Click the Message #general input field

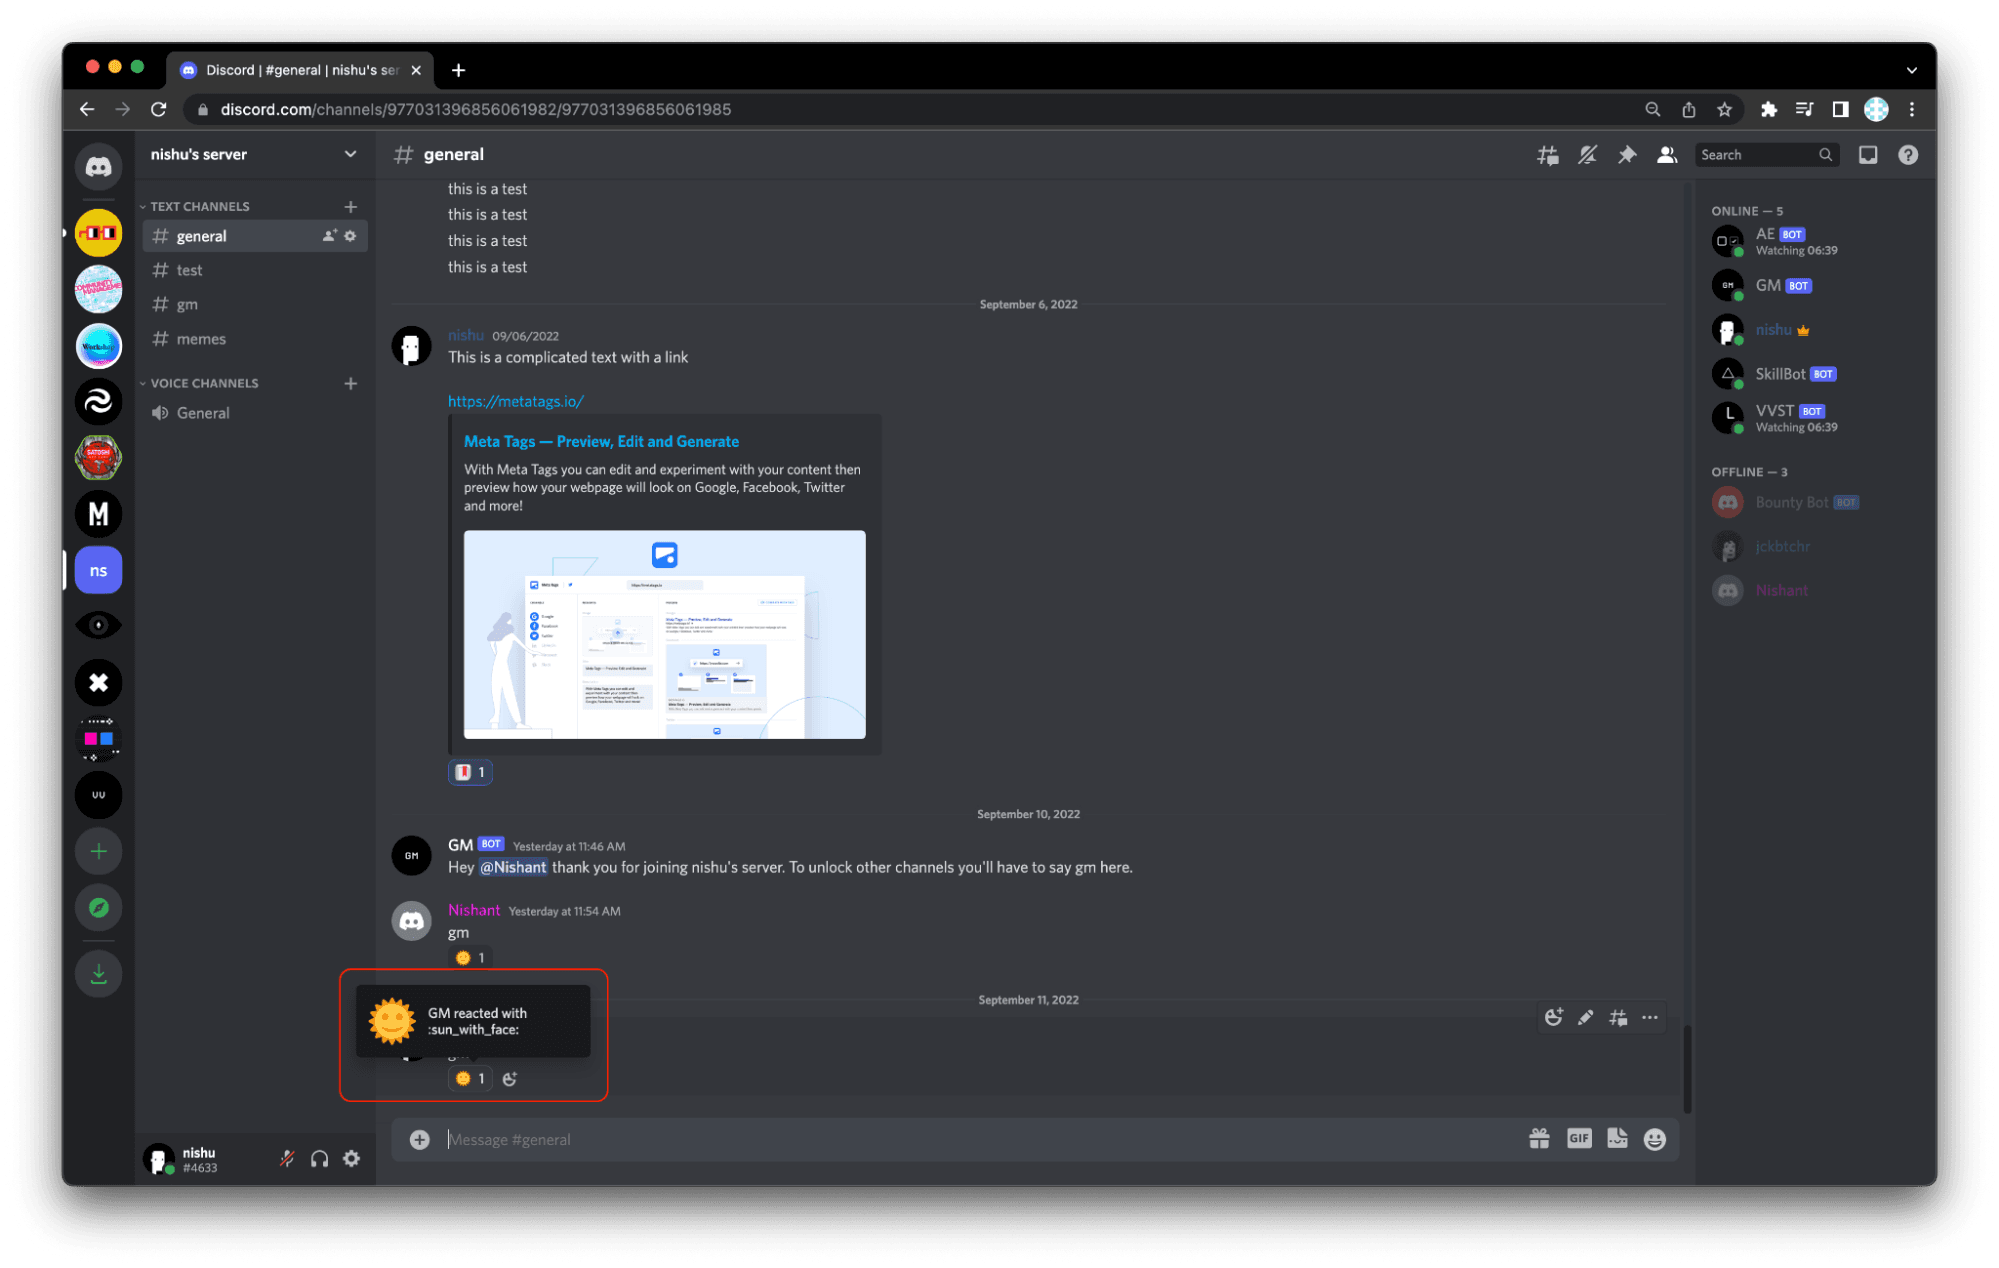click(980, 1139)
